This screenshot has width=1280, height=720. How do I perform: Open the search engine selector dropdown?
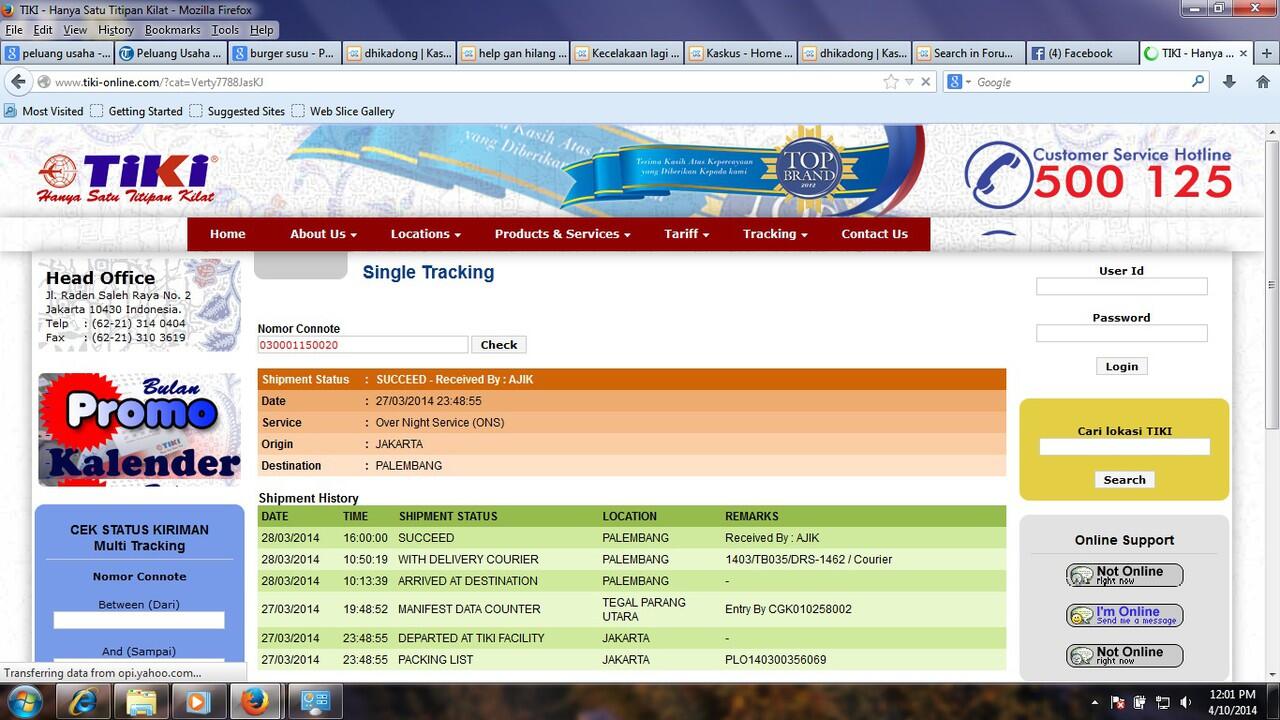[960, 82]
